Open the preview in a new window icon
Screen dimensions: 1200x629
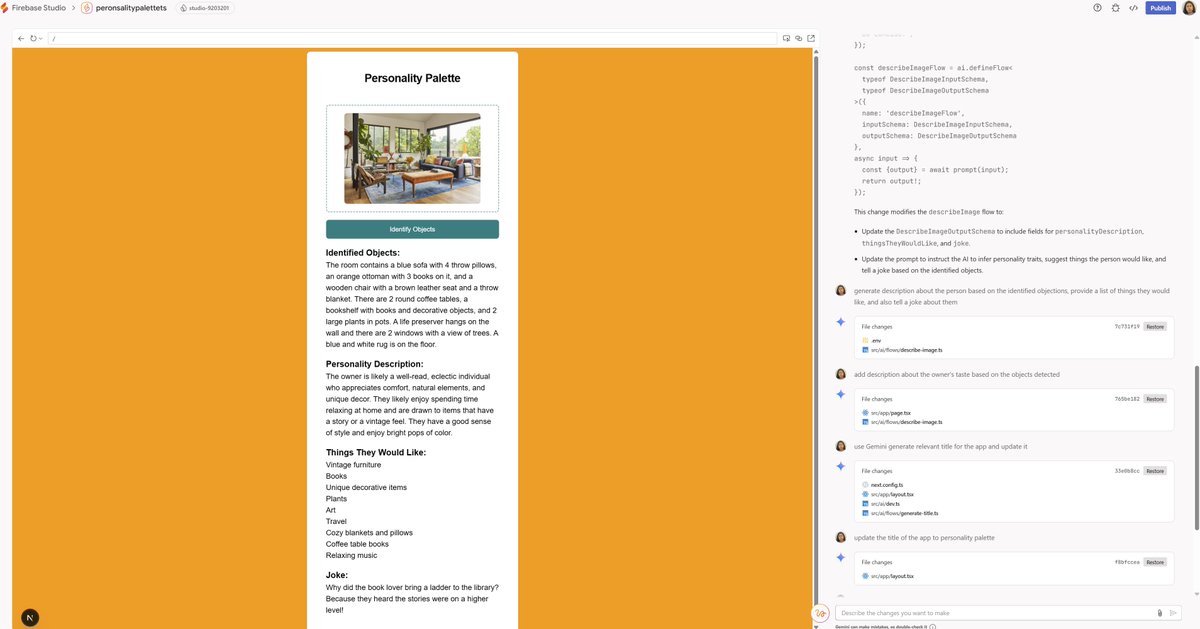click(810, 37)
